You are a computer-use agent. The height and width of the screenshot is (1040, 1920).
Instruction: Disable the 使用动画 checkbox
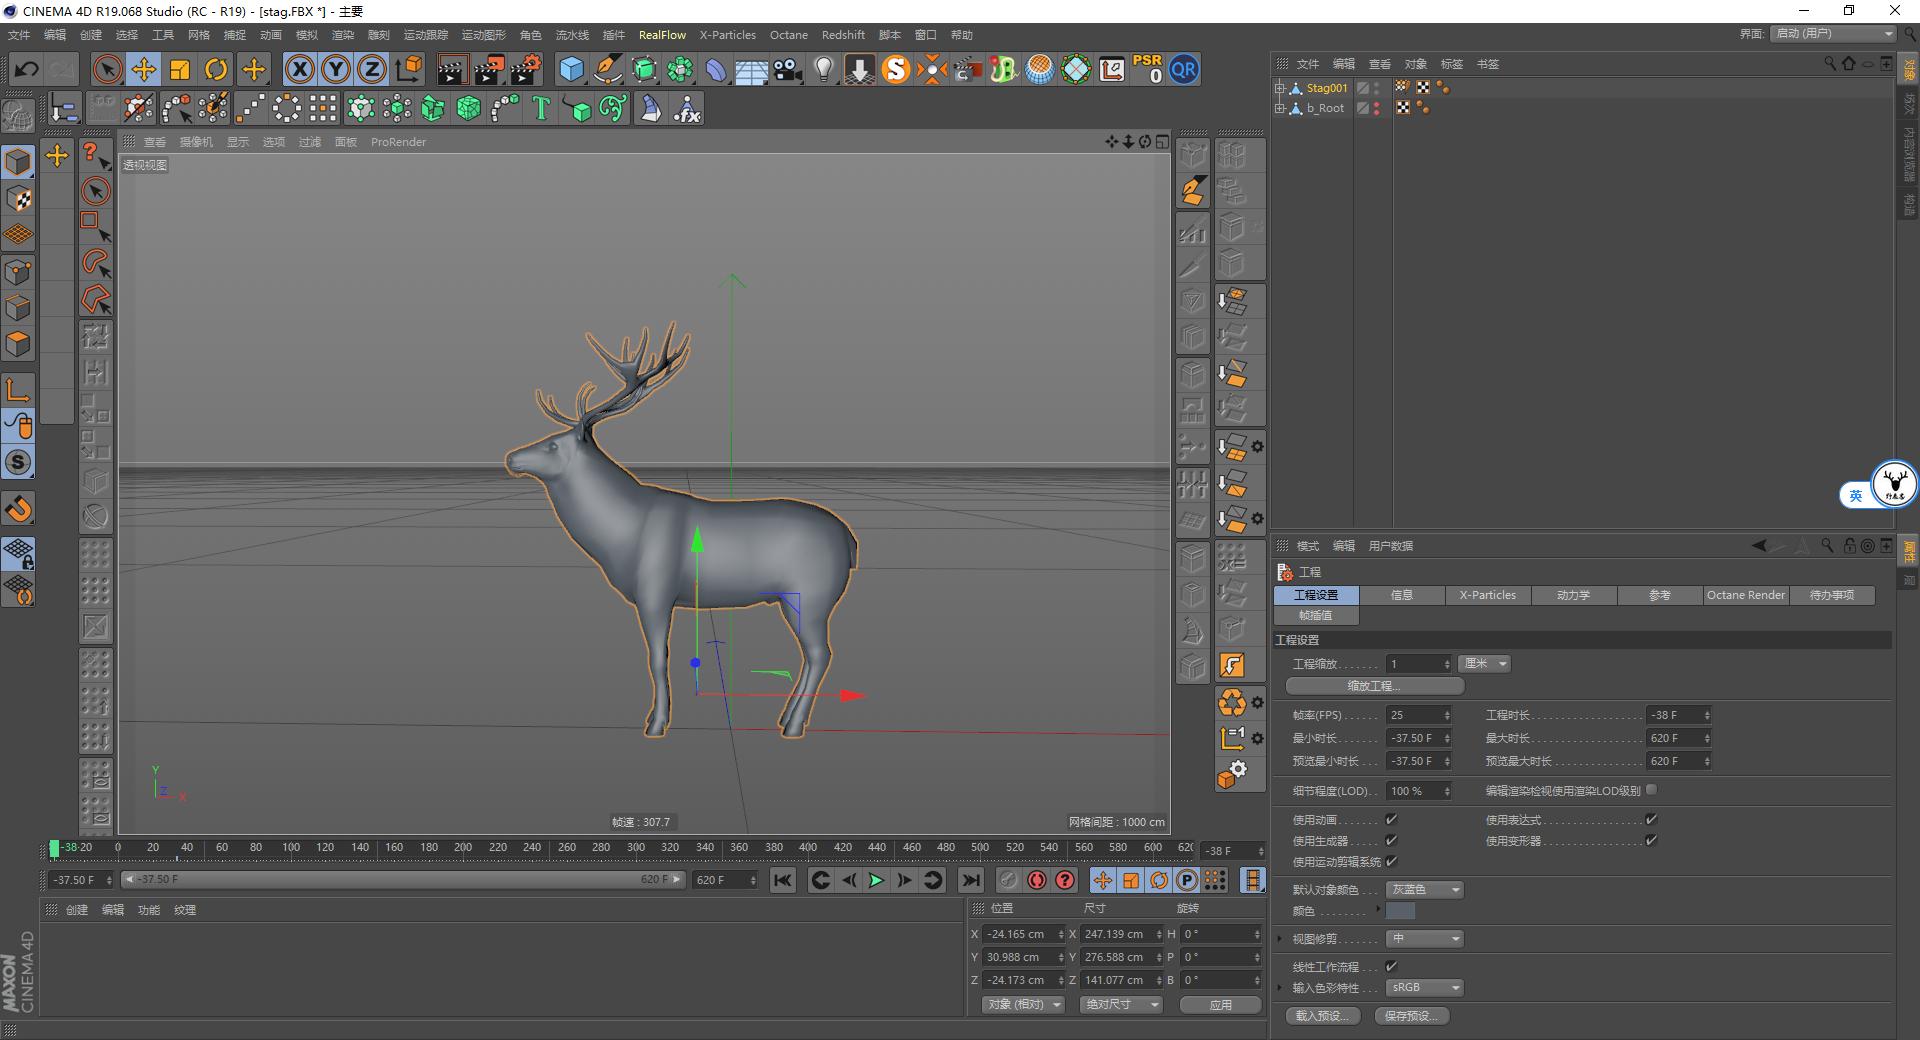click(x=1390, y=819)
